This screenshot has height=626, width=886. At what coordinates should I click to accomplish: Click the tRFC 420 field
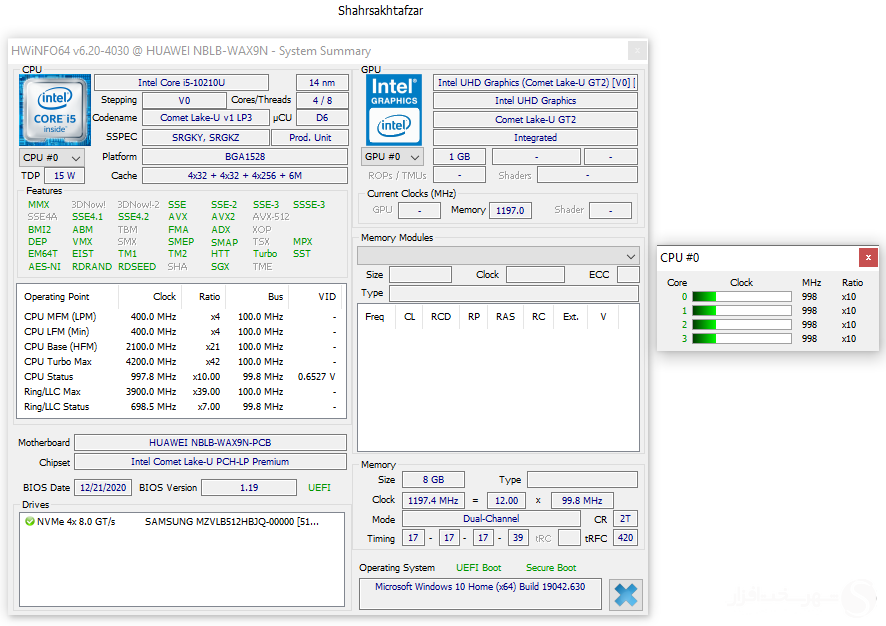tap(625, 538)
